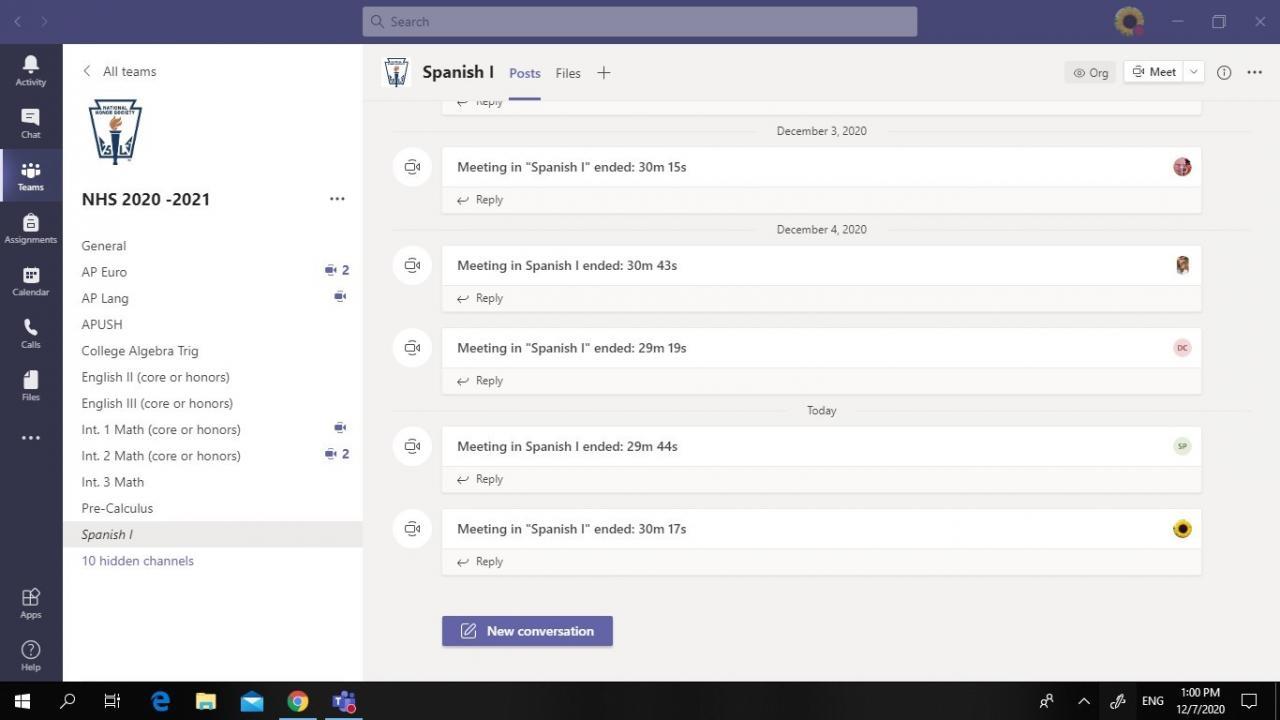Open the 30m 17s meeting ended post
This screenshot has height=720, width=1280.
(821, 529)
